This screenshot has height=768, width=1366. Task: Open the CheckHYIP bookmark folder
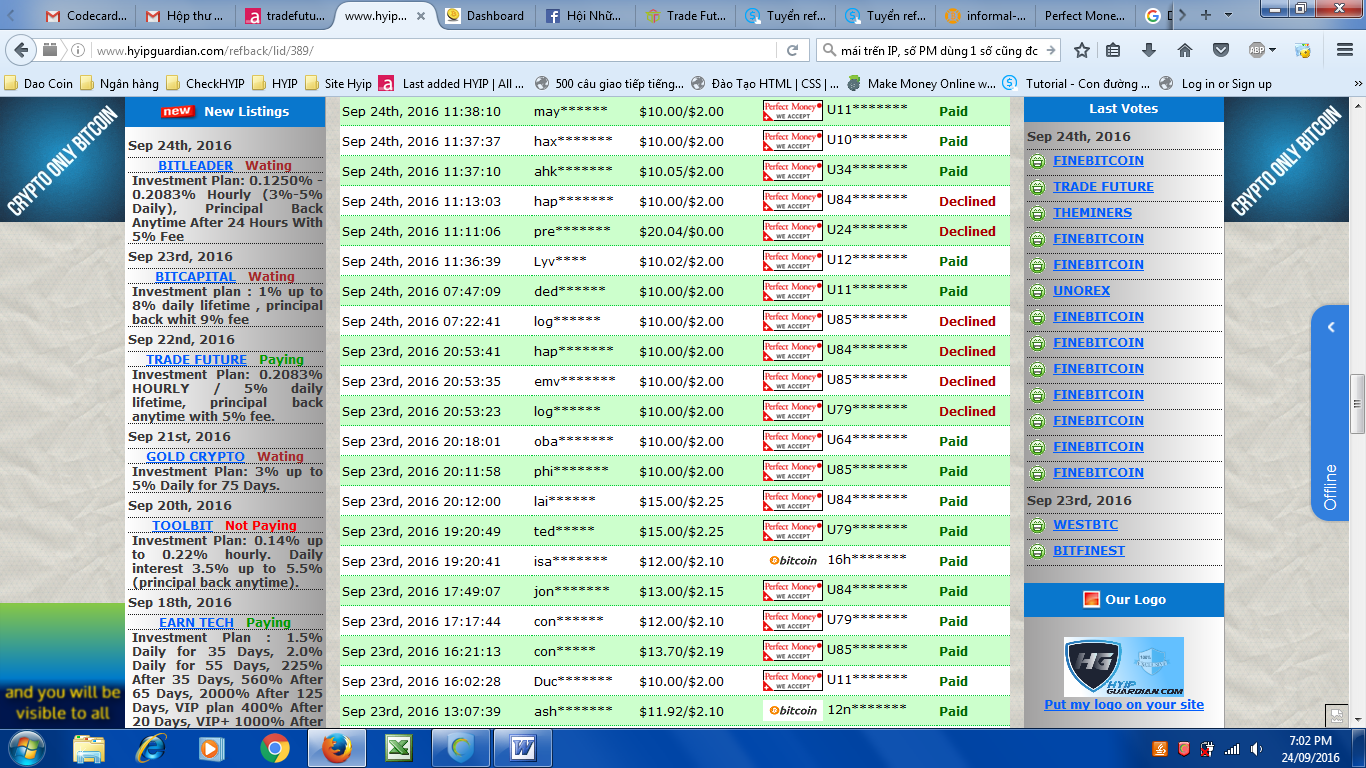point(206,84)
